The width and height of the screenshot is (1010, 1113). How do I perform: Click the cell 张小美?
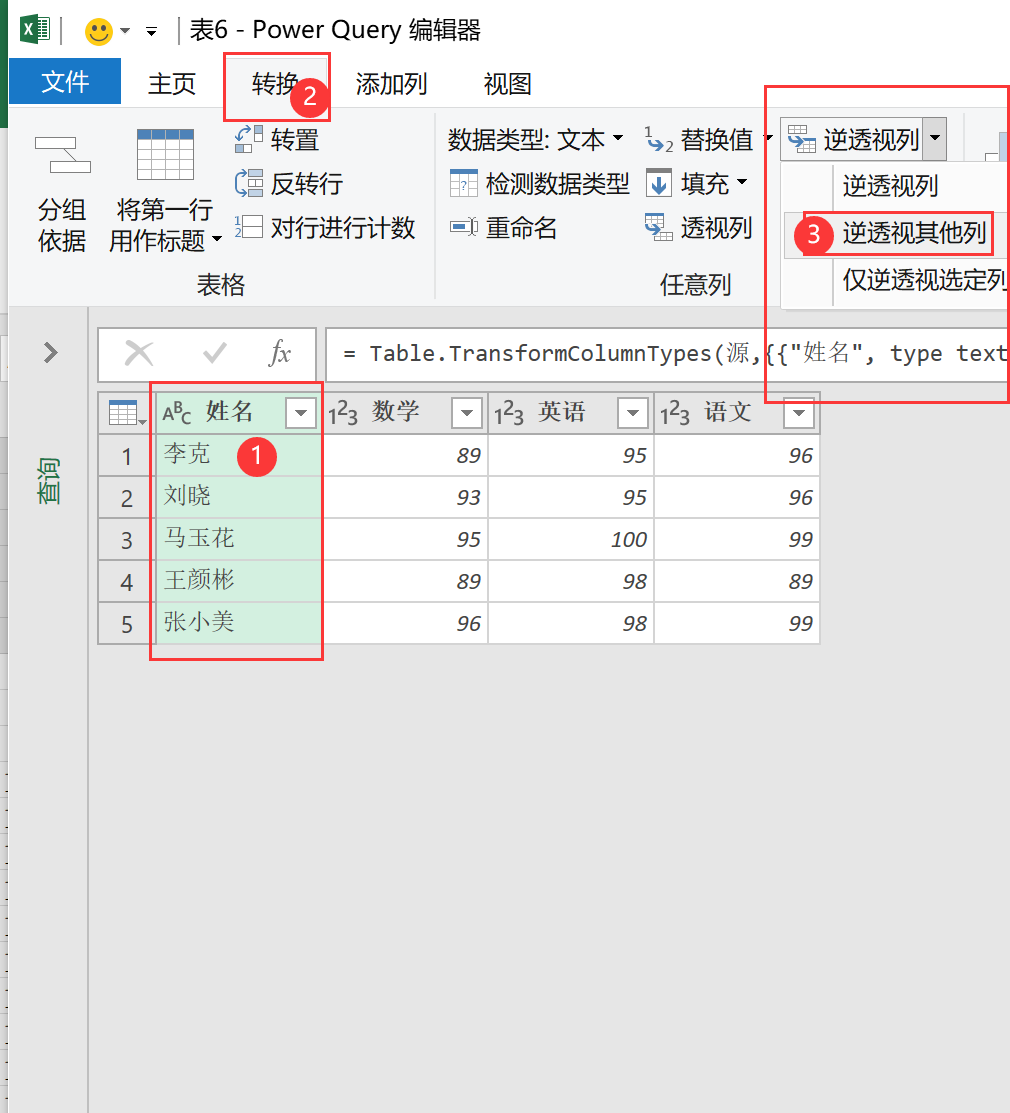pos(238,623)
